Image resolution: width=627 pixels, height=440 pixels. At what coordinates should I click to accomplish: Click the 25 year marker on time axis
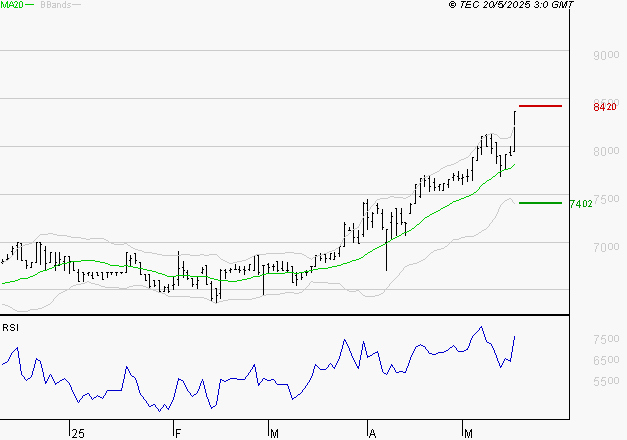(x=78, y=434)
